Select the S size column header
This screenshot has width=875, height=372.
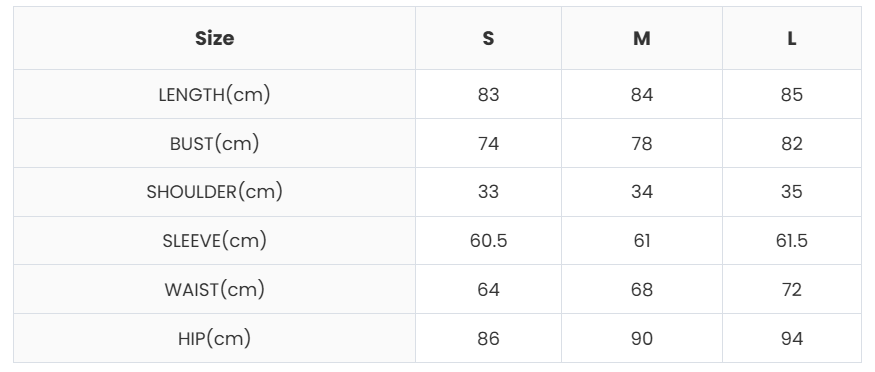coord(488,38)
